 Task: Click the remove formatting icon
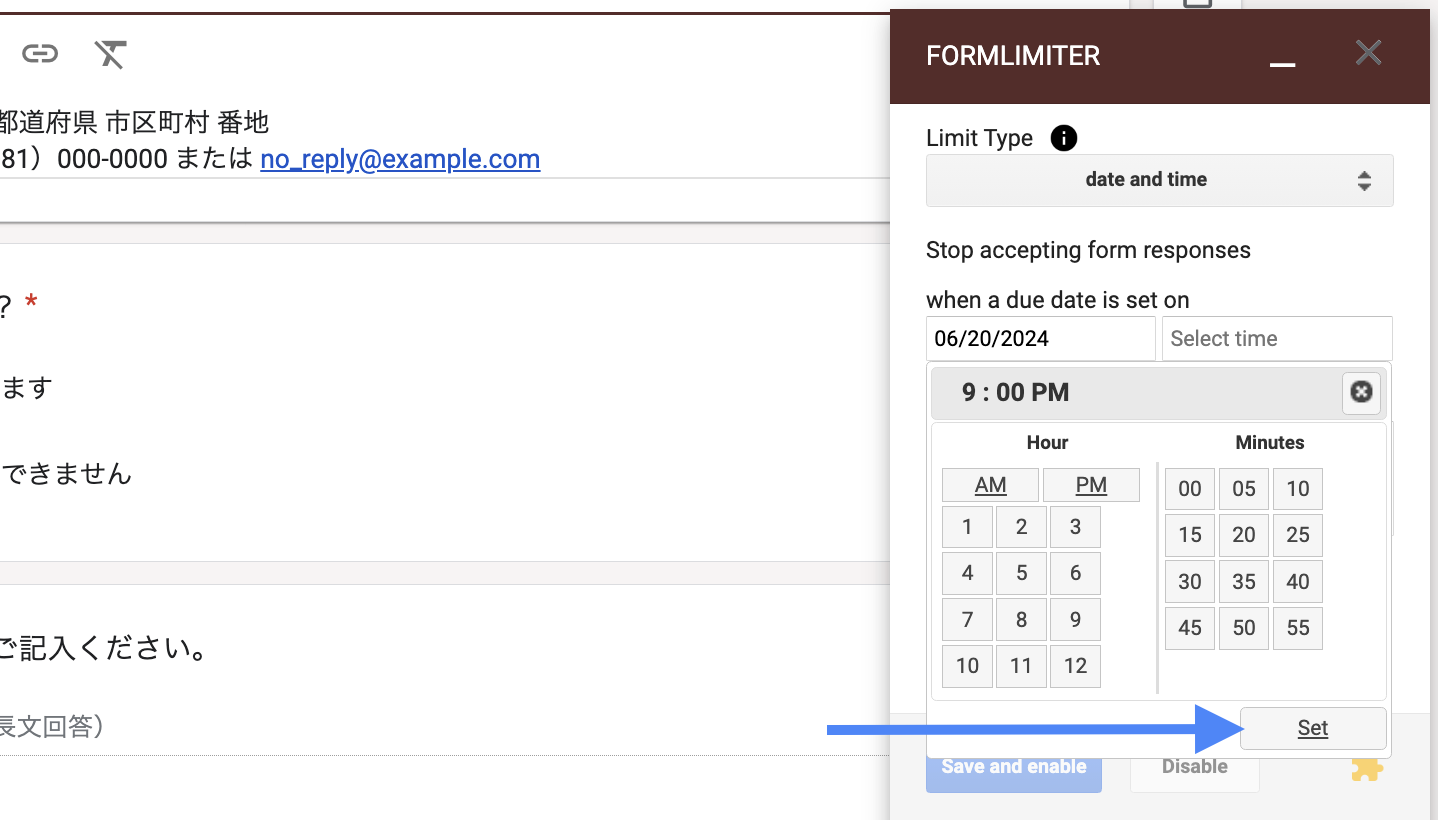pyautogui.click(x=110, y=54)
